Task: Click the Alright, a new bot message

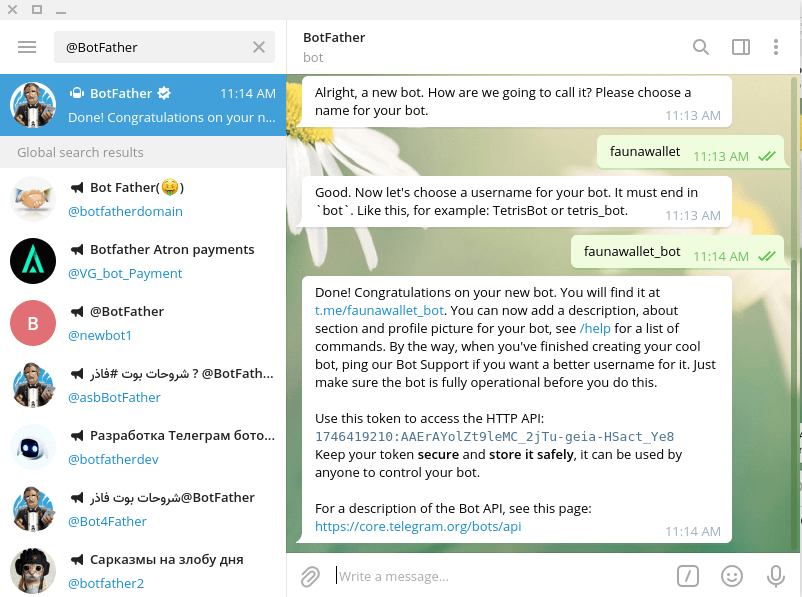Action: pos(517,102)
